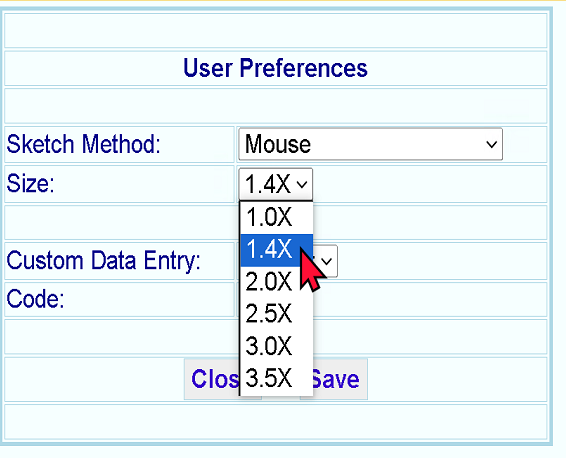Click the blank row above User Preferences
The height and width of the screenshot is (458, 566).
(276, 30)
